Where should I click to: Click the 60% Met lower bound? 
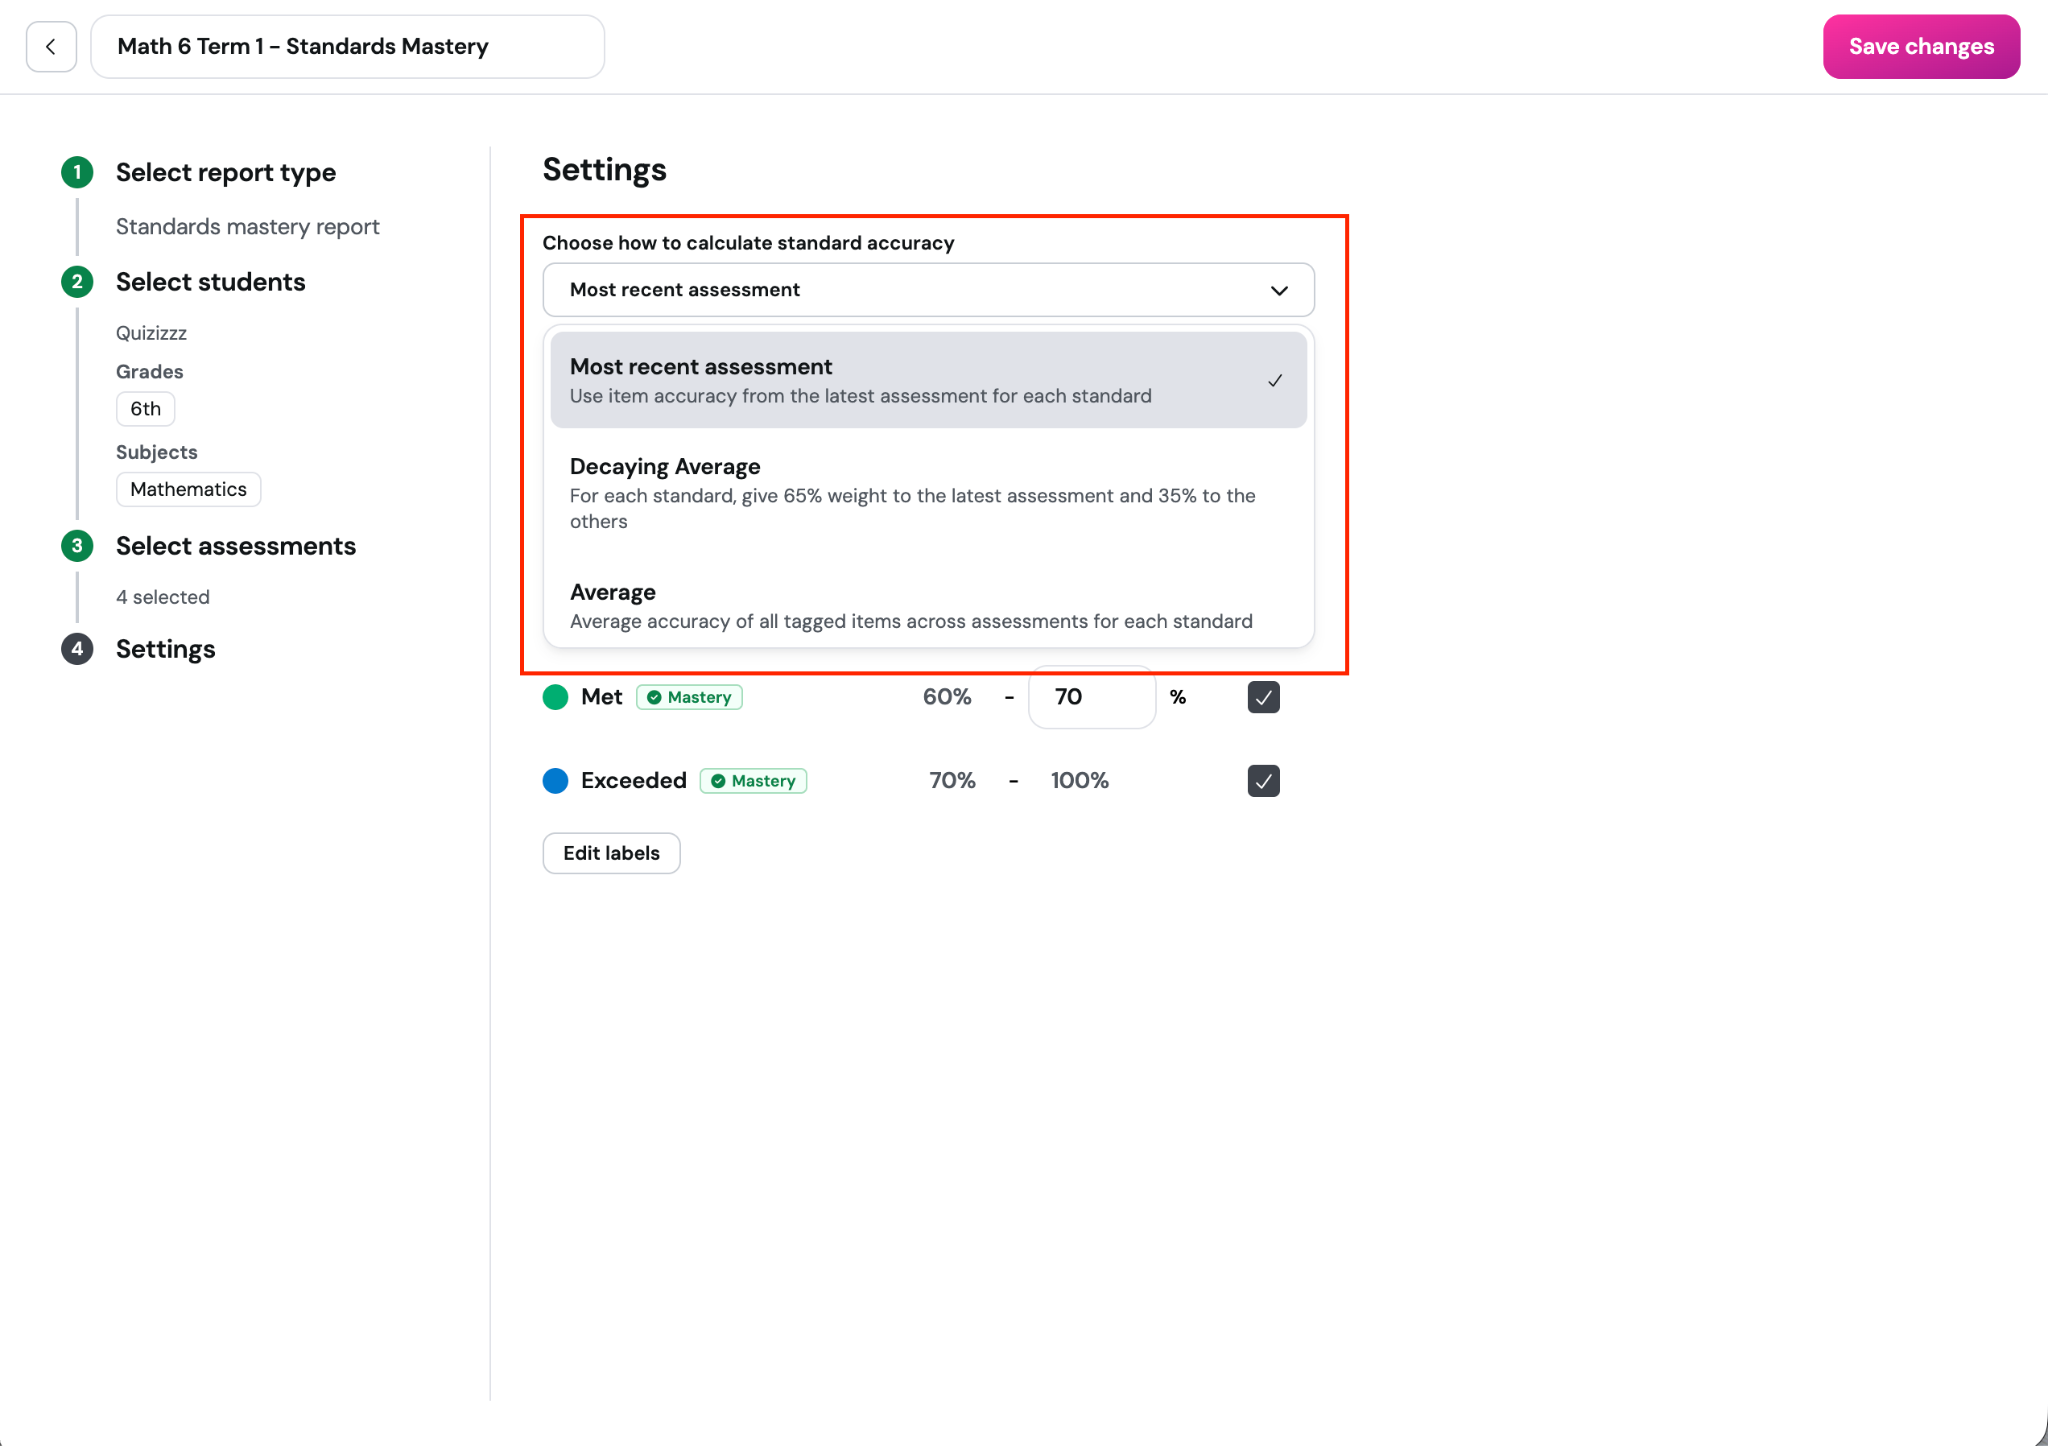947,697
